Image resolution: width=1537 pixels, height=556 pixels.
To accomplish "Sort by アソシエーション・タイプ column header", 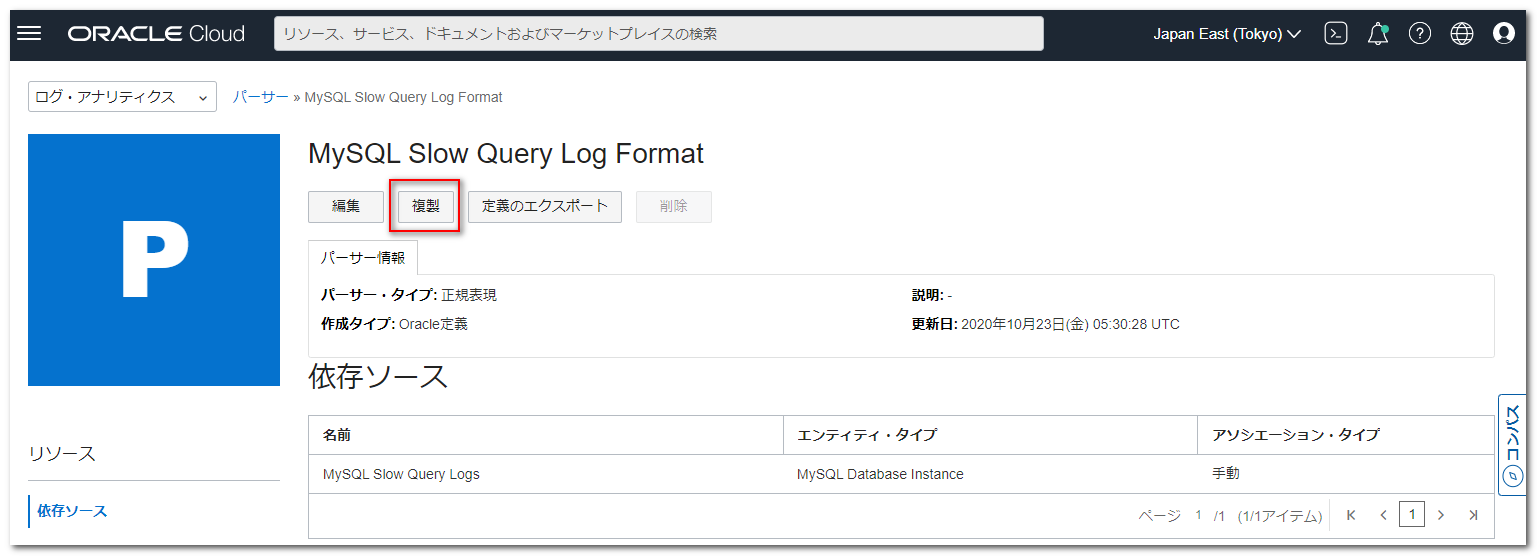I will [1346, 435].
